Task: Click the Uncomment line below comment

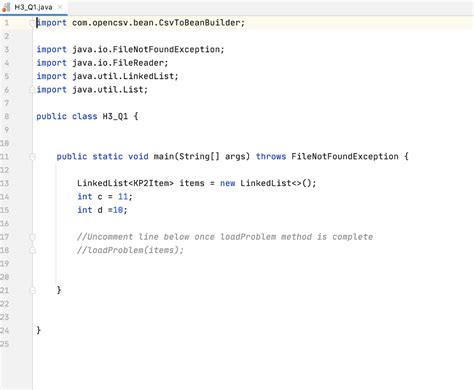Action: (225, 237)
